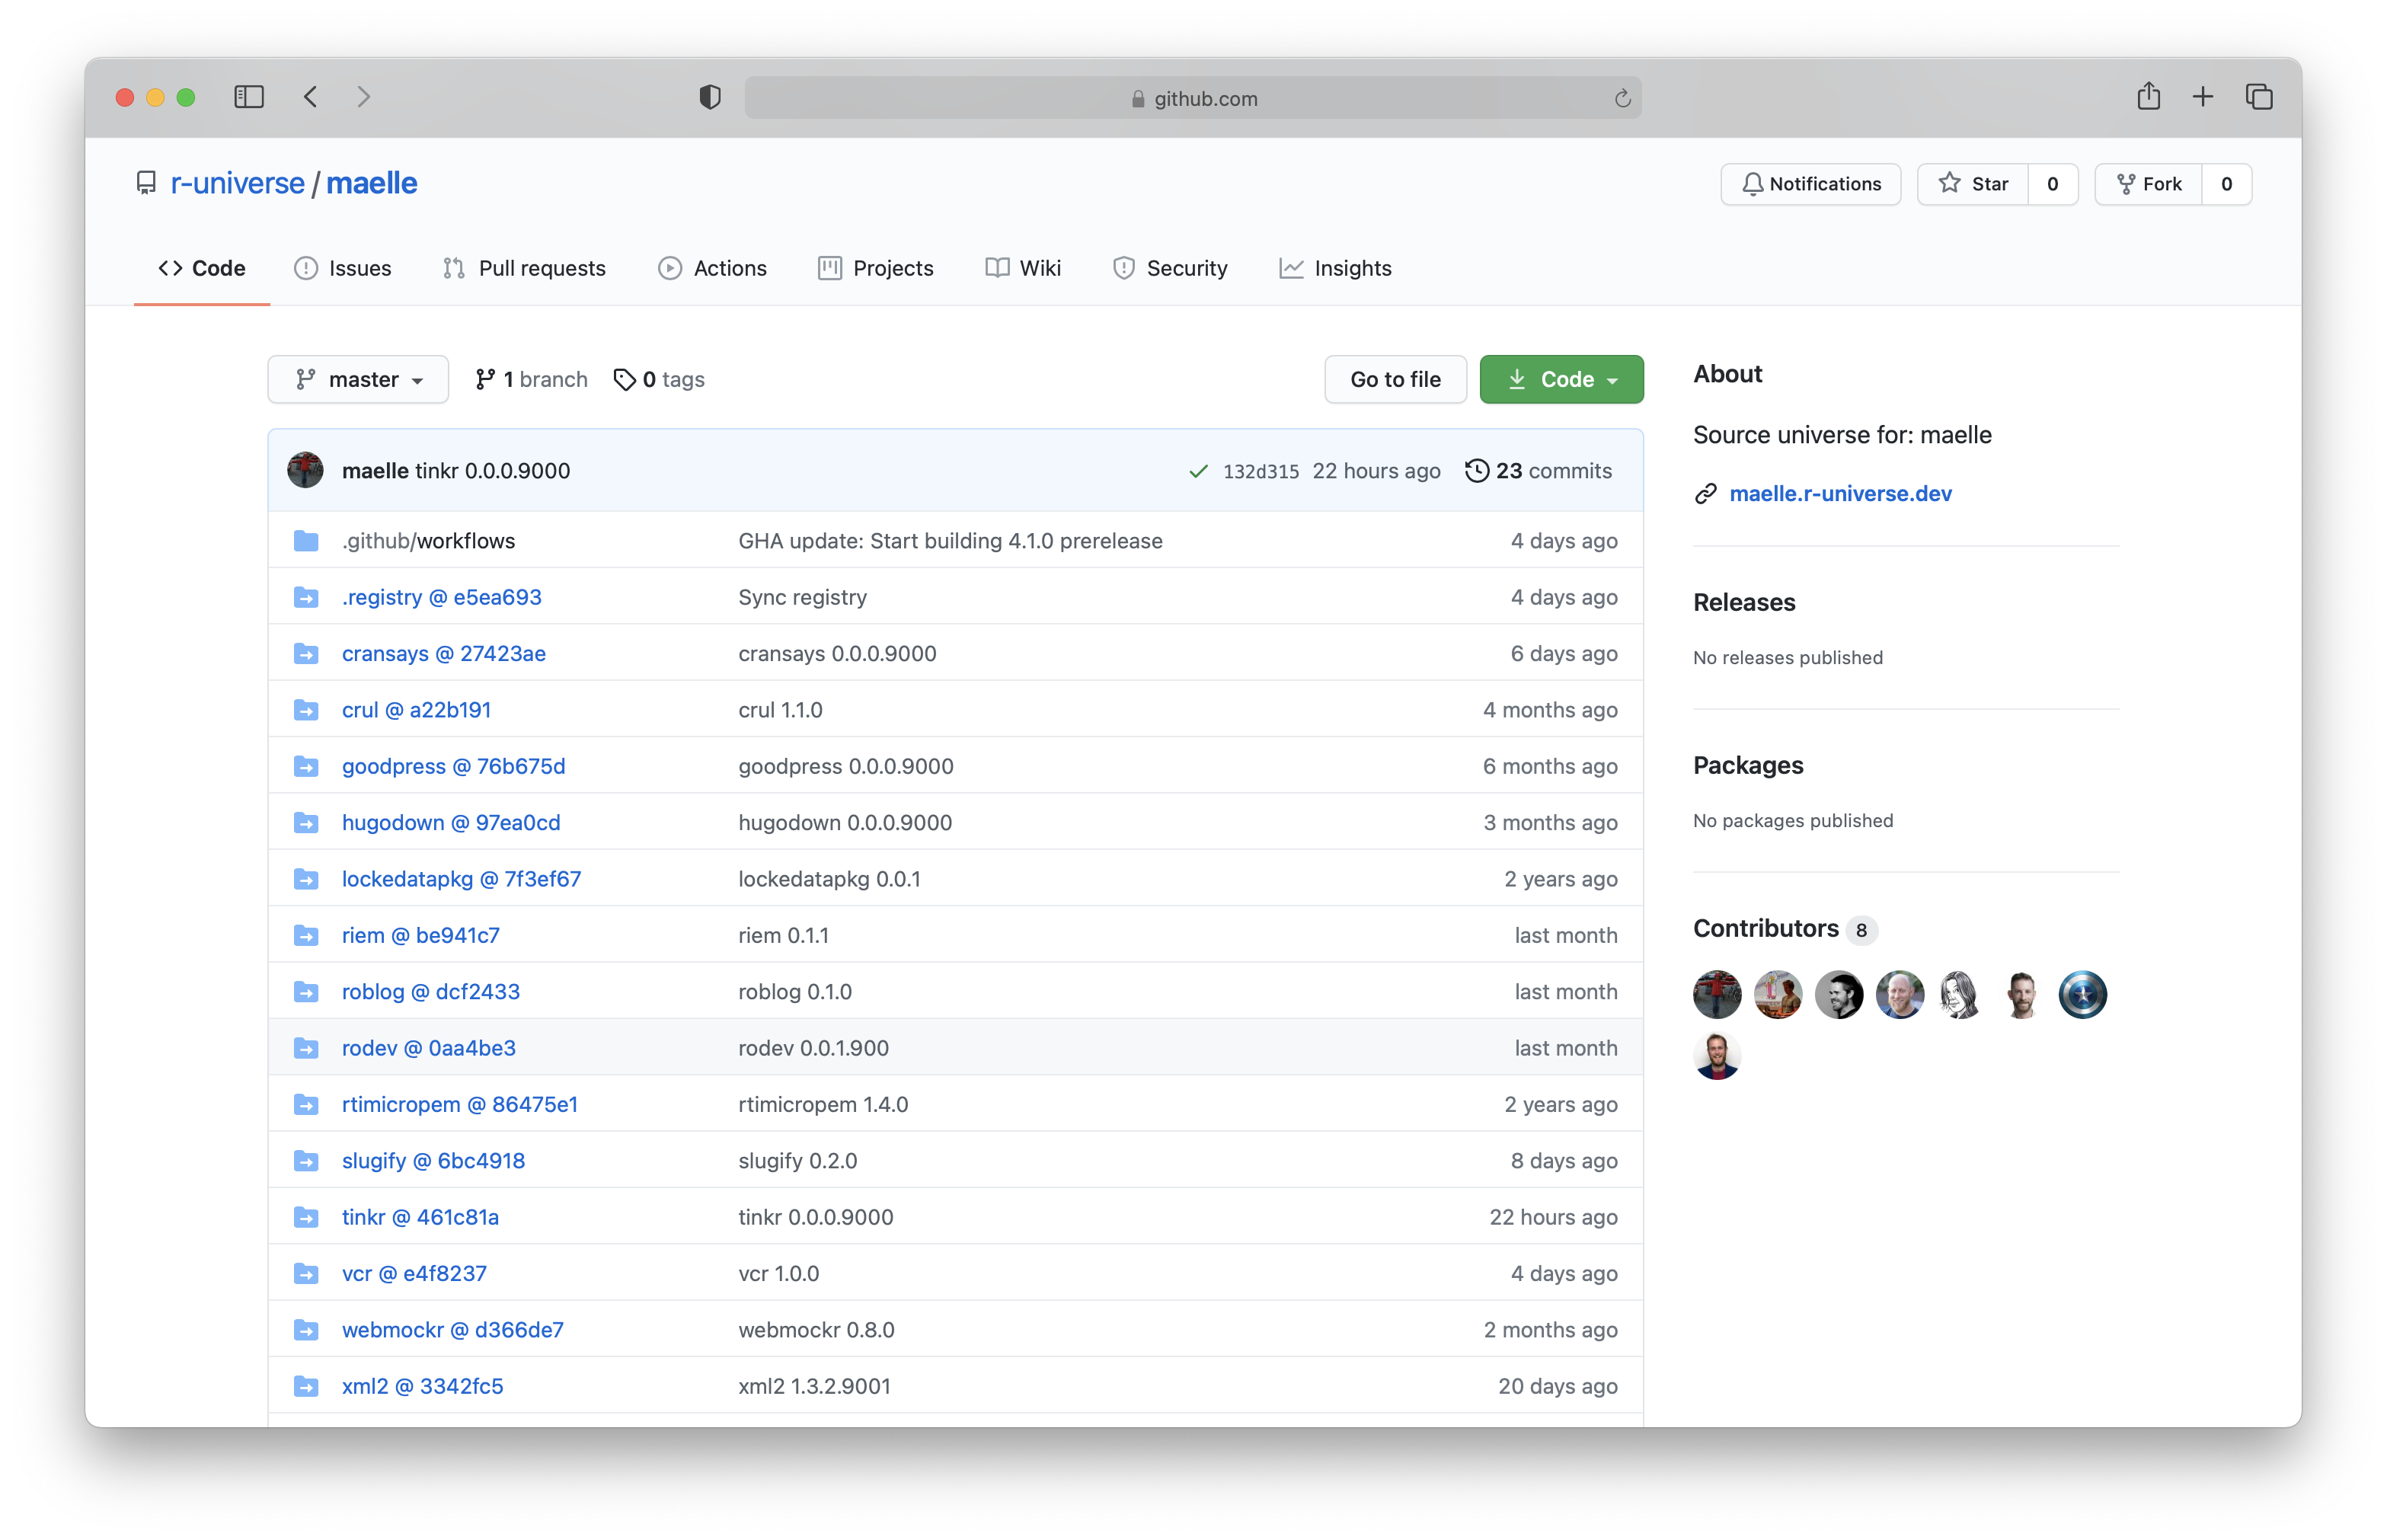Toggle the Safari sidebar icon
The image size is (2387, 1540).
[x=248, y=97]
